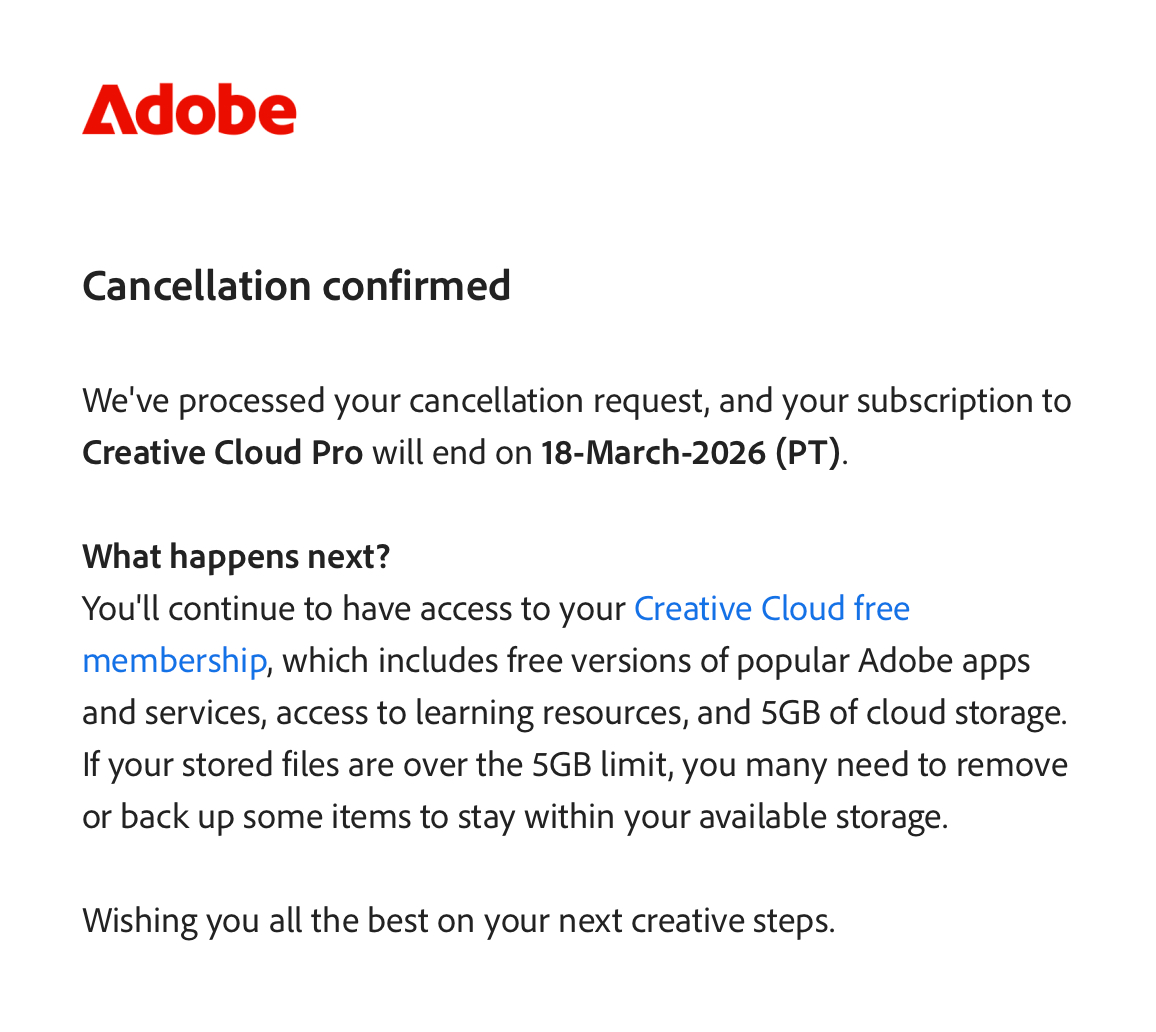
Task: Click the "Cancellation confirmed" heading
Action: (296, 286)
